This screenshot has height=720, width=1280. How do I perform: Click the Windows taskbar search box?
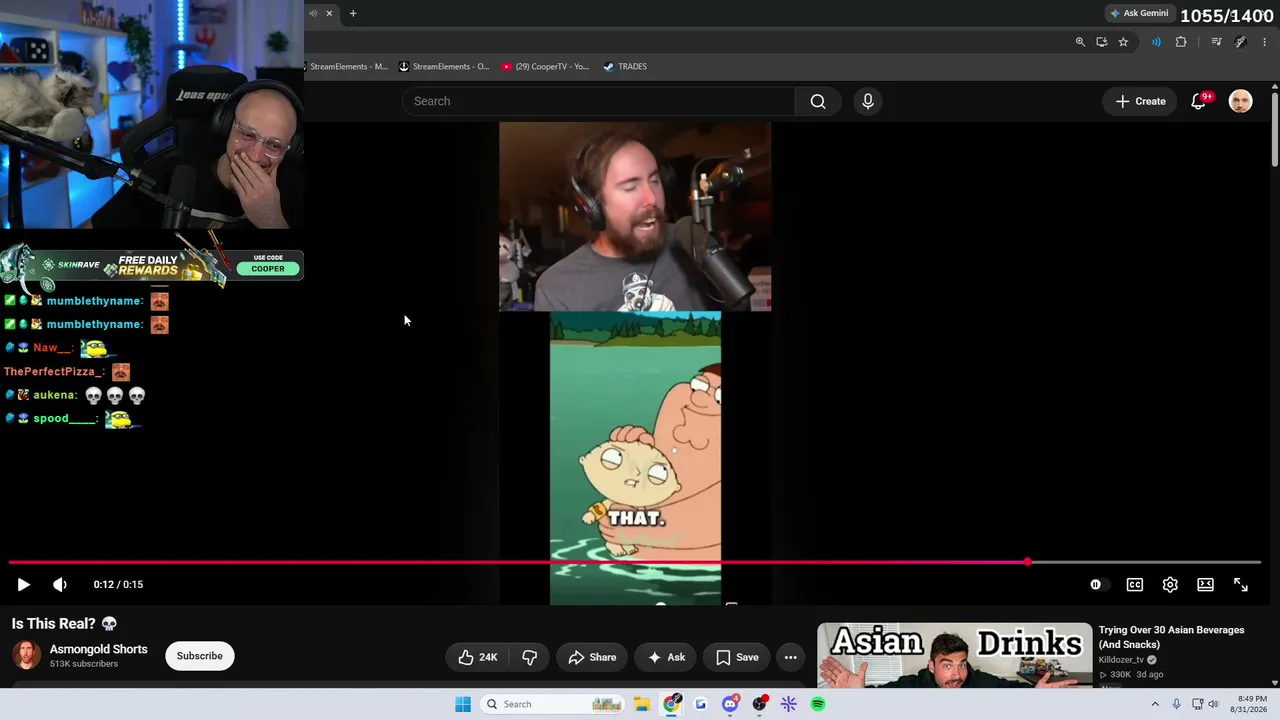tap(553, 704)
